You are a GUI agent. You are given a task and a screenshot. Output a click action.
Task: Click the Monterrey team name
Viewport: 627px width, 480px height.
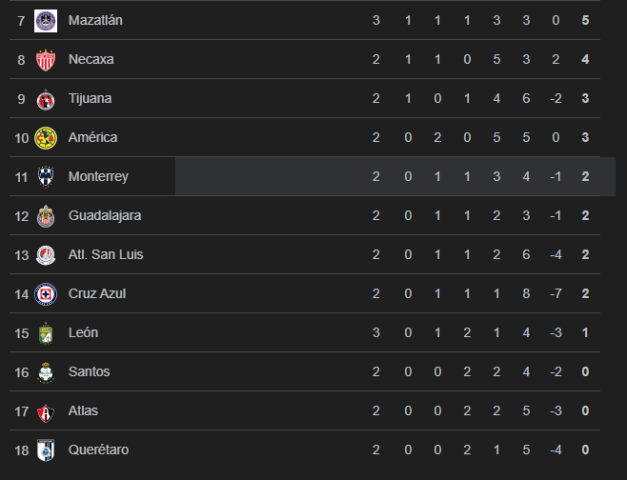pyautogui.click(x=98, y=177)
